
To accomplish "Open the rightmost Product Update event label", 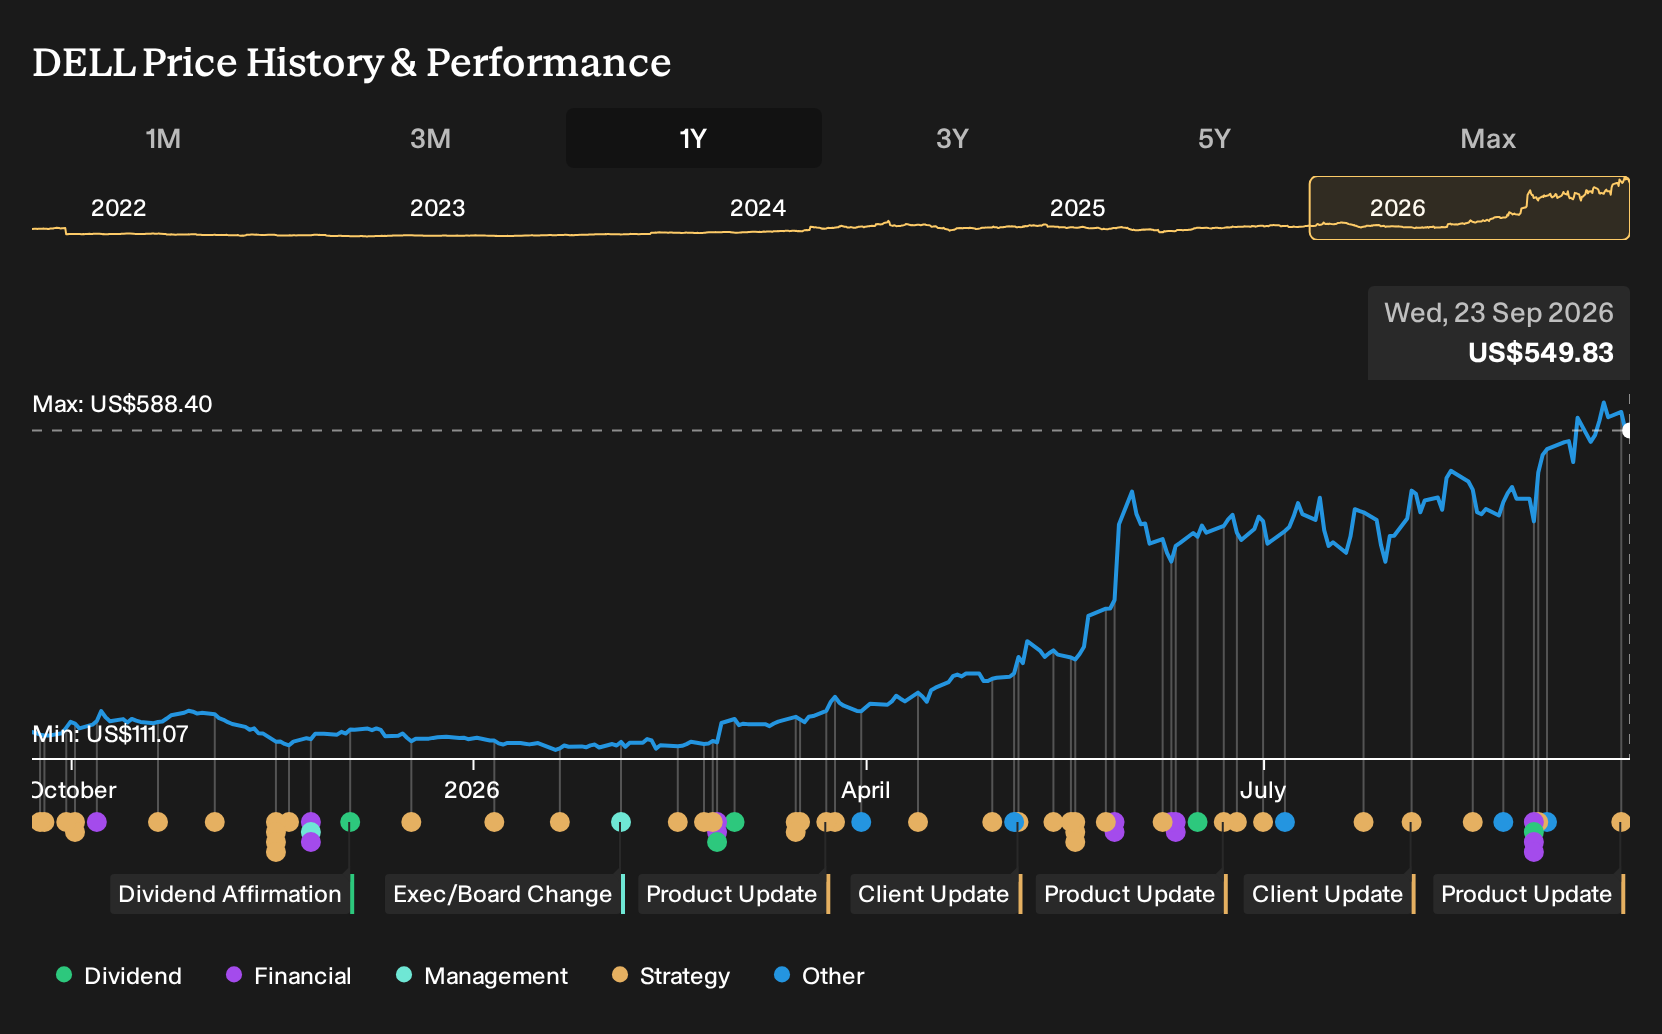I will tap(1529, 894).
